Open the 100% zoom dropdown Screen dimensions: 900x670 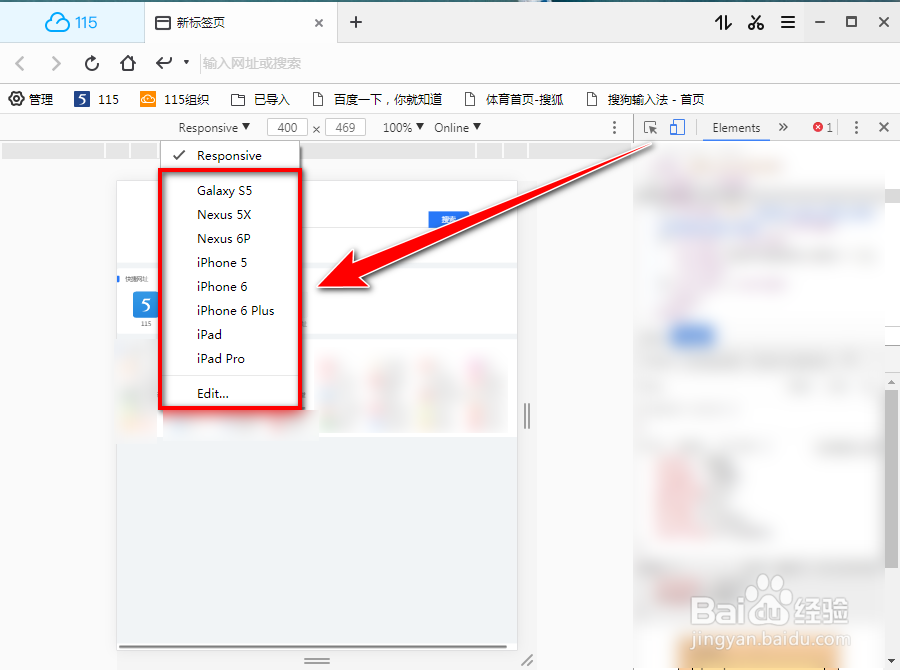403,127
